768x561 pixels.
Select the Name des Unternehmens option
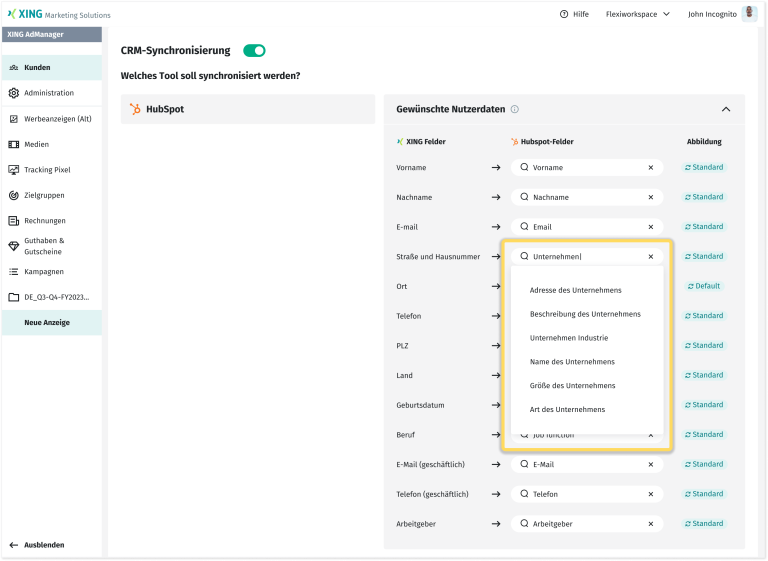pyautogui.click(x=572, y=362)
